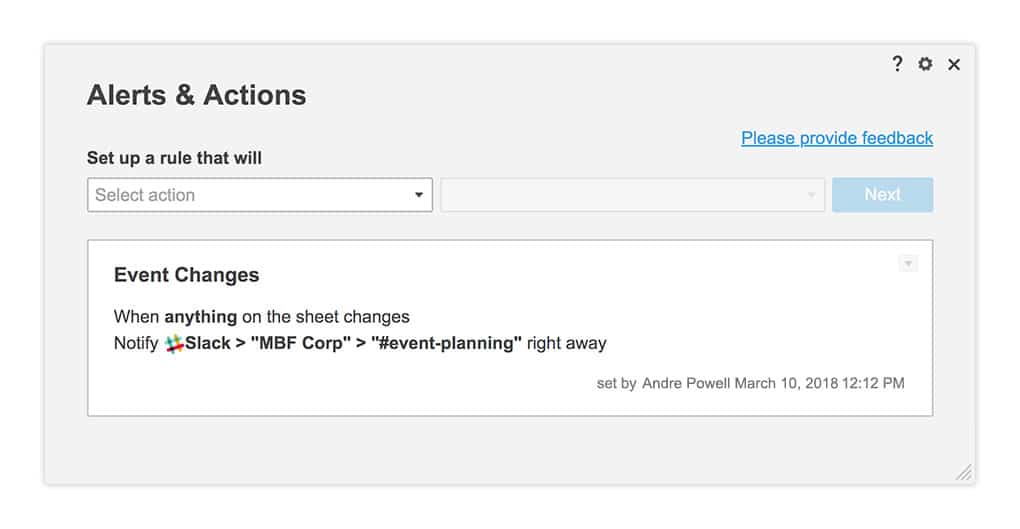The height and width of the screenshot is (529, 1020).
Task: Open the help question mark icon
Action: coord(897,64)
